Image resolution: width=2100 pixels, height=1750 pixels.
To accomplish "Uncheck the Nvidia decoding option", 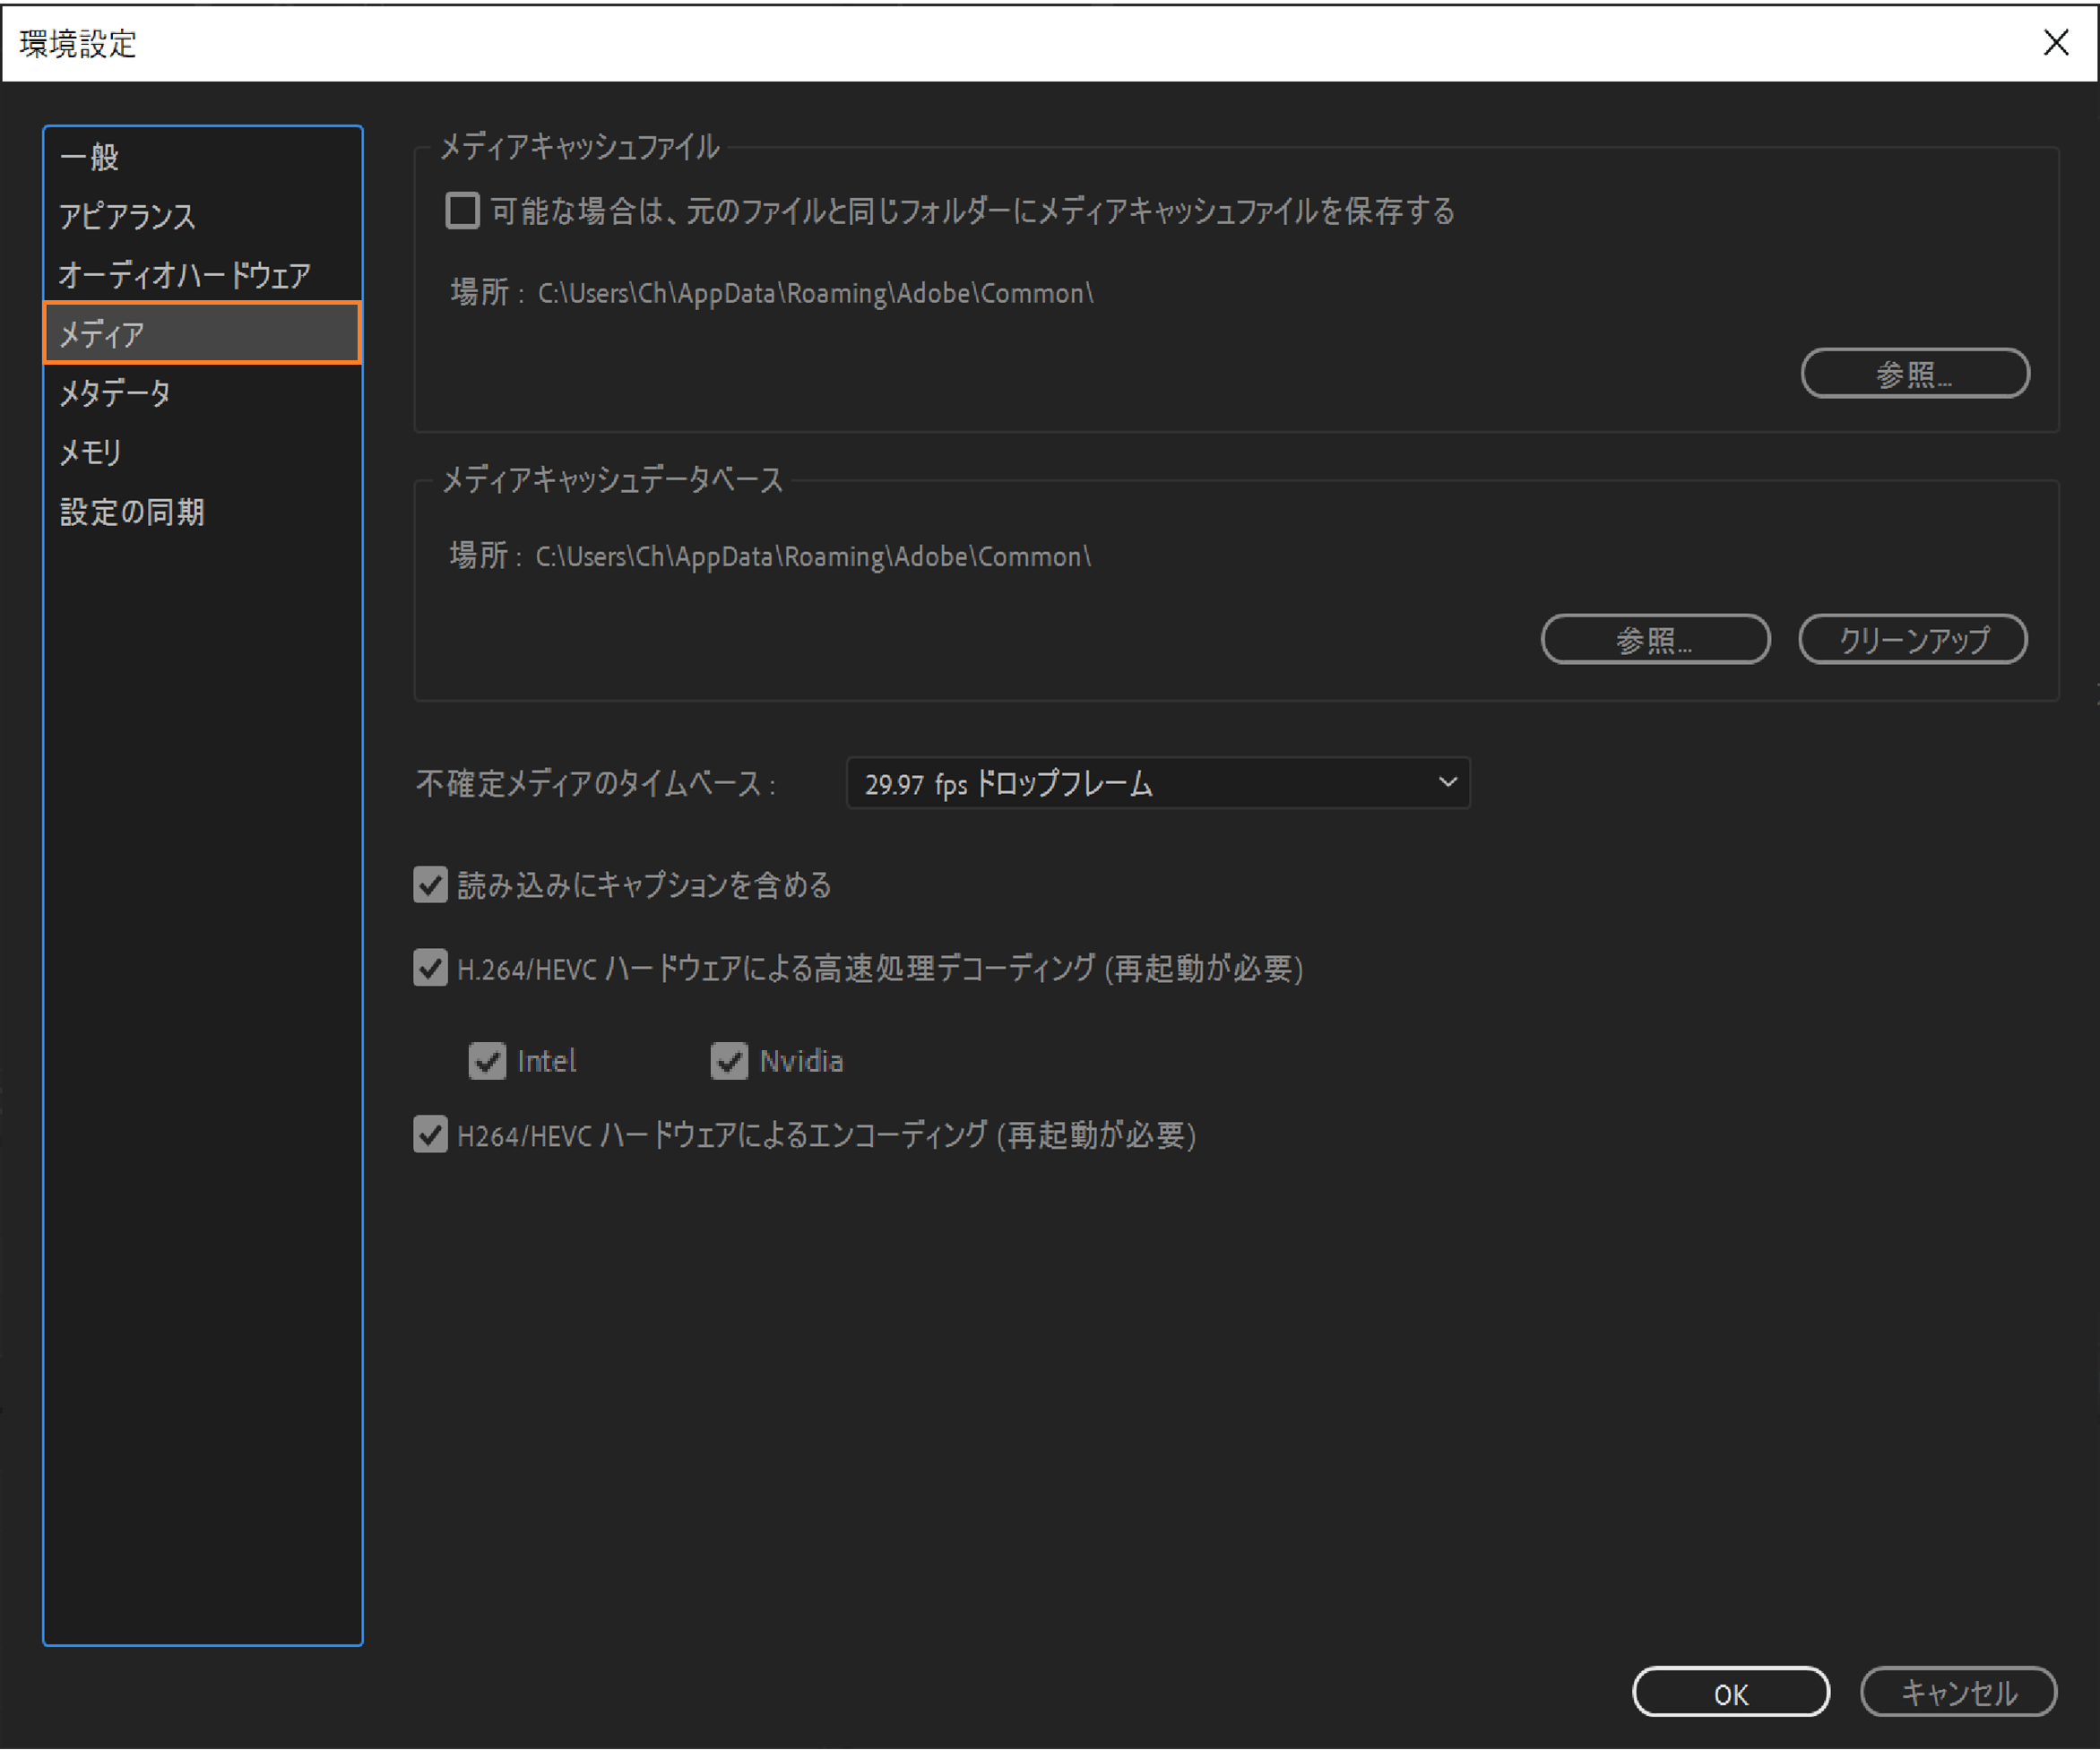I will (729, 1061).
